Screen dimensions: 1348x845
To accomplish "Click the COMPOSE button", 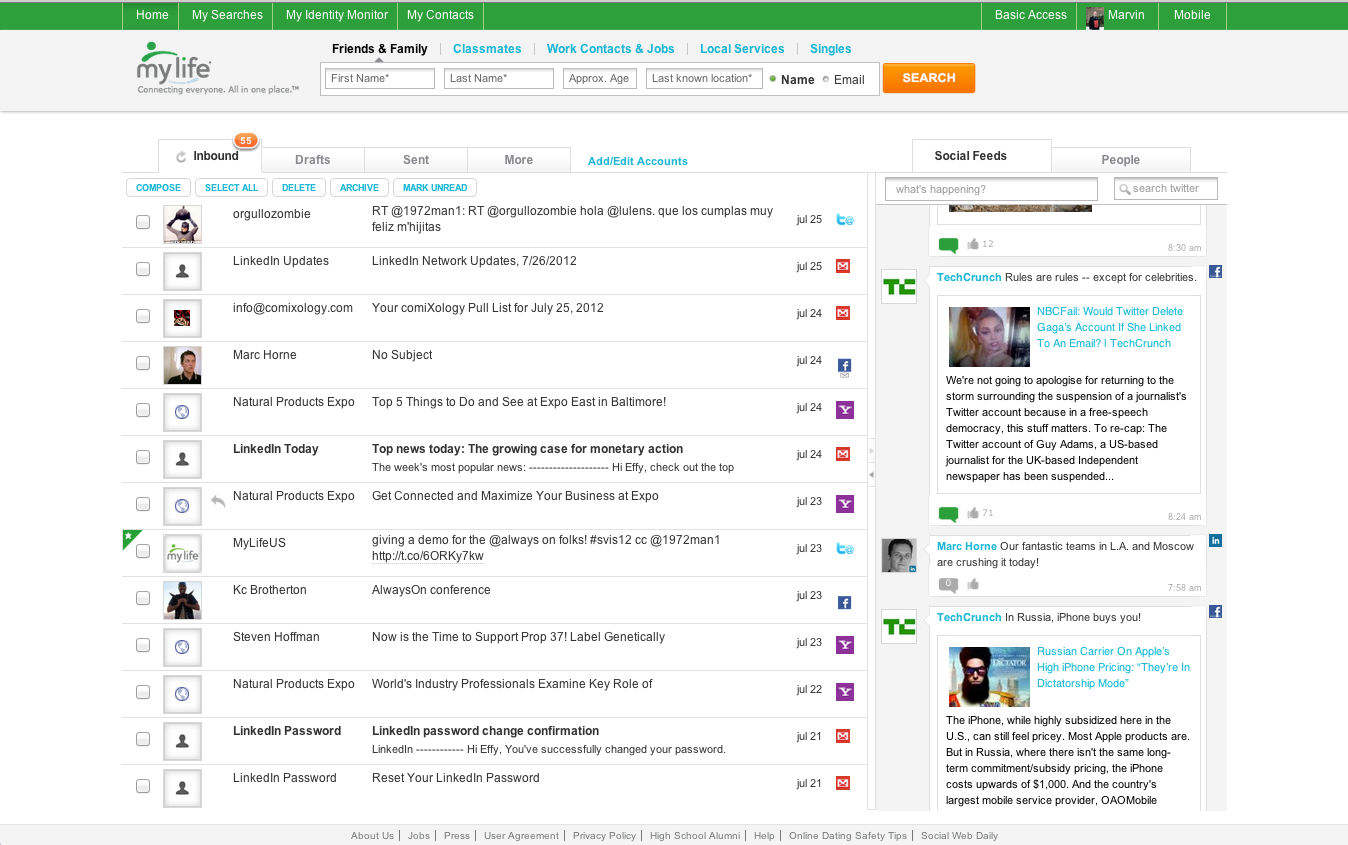I will [x=159, y=187].
